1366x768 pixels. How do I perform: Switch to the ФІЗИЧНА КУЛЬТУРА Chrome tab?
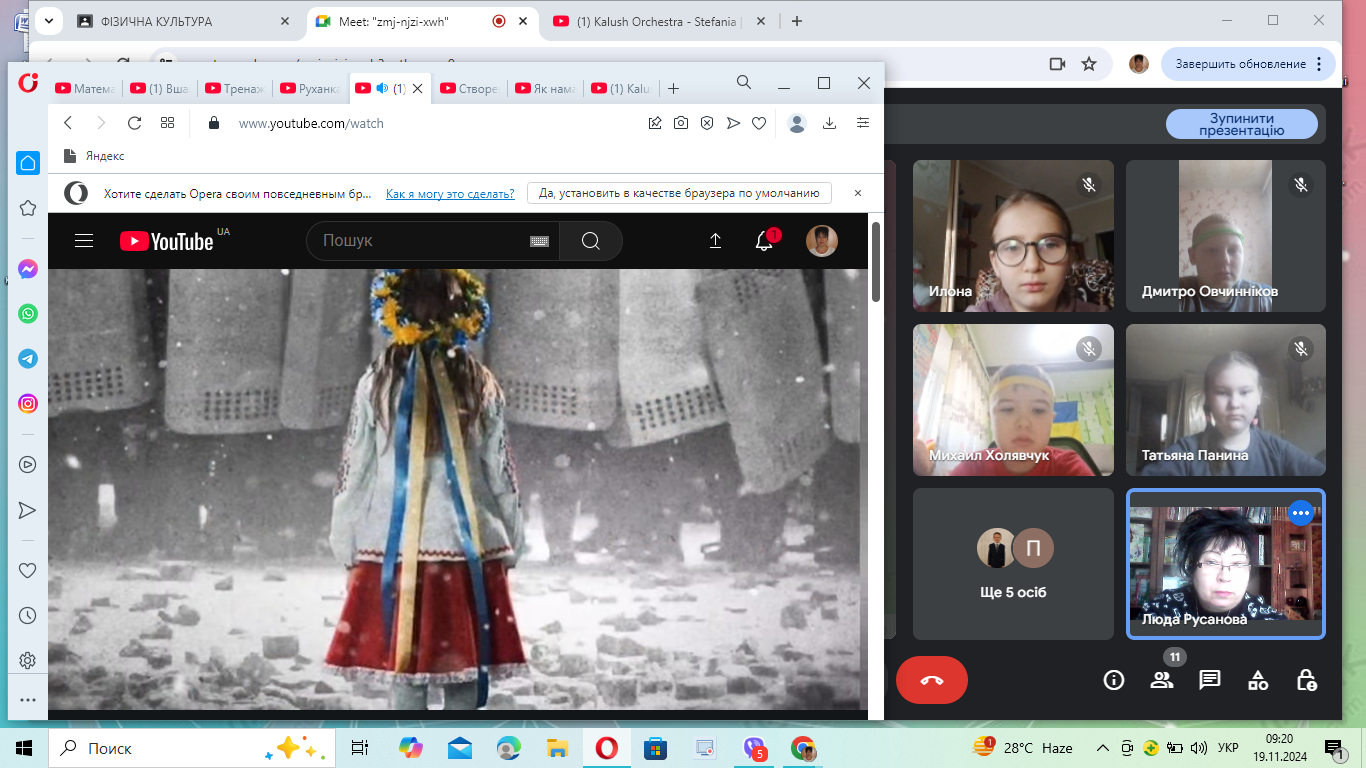[x=183, y=20]
